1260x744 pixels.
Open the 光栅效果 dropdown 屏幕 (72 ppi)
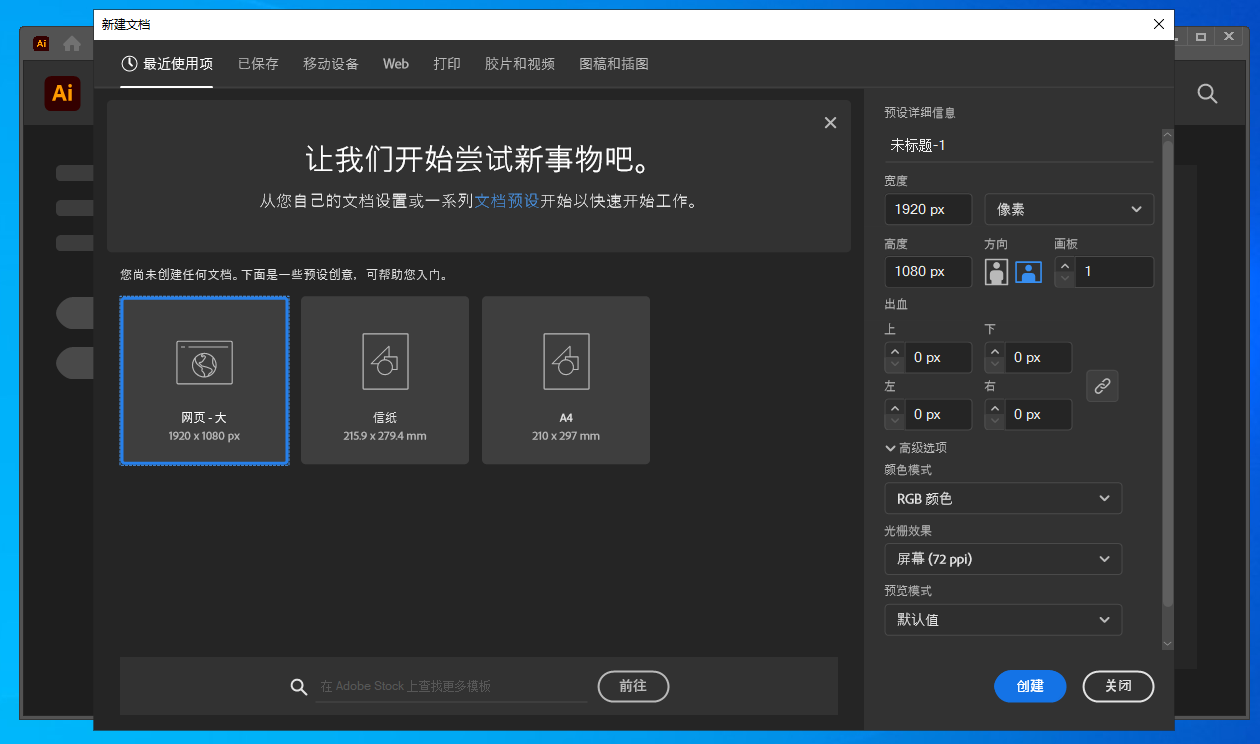click(x=1003, y=559)
